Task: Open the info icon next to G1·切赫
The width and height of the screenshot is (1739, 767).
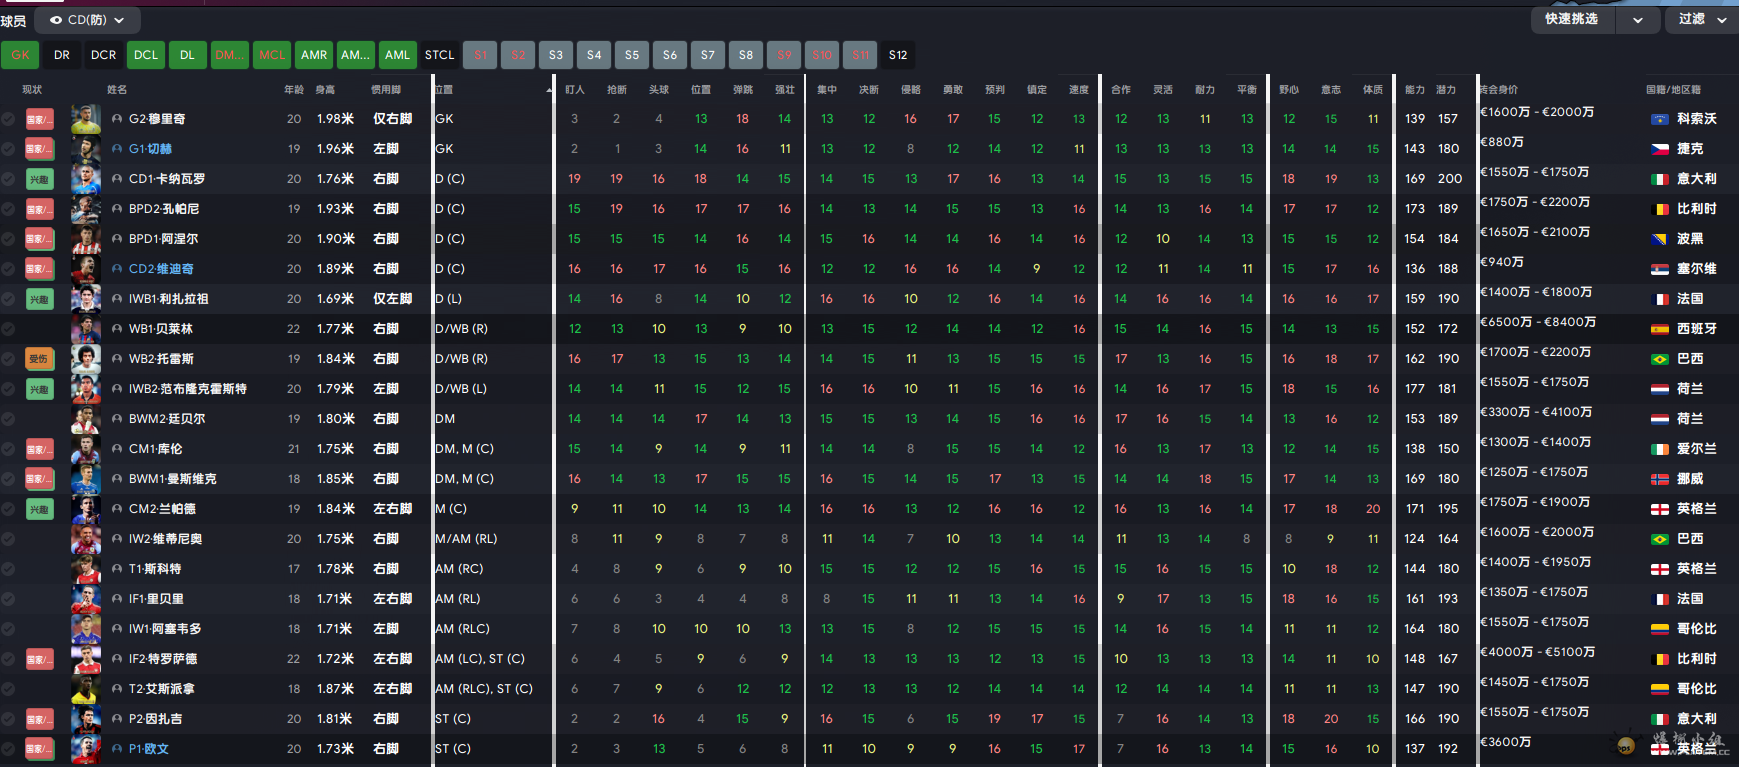Action: (x=117, y=149)
